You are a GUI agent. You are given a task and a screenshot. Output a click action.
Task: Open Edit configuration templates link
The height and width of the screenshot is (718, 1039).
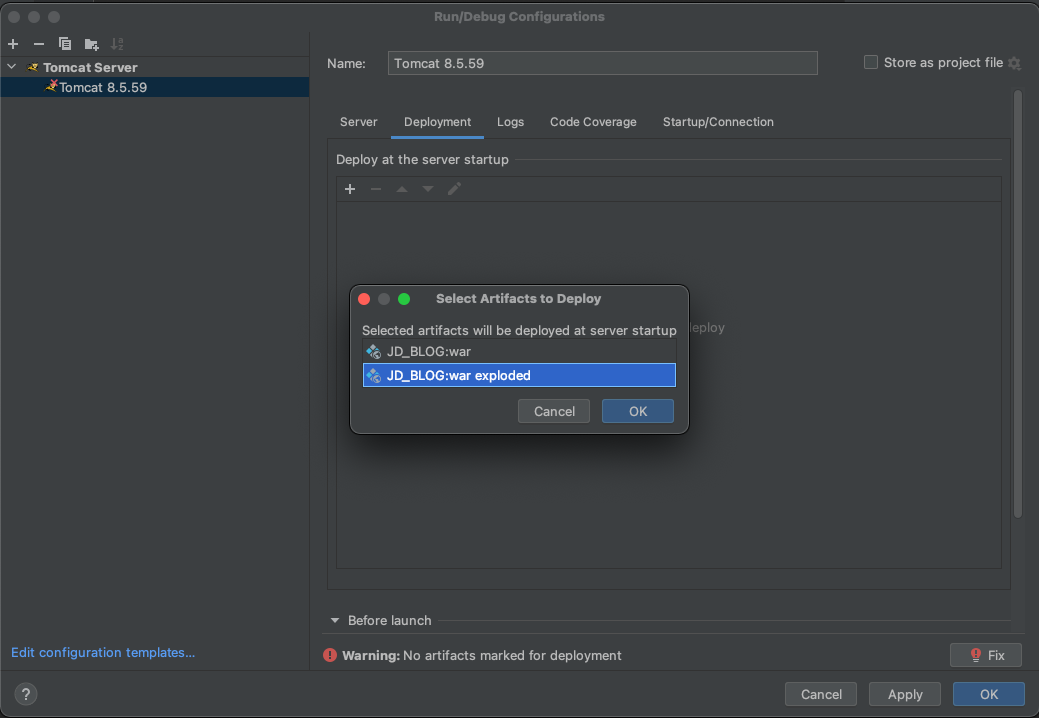pyautogui.click(x=103, y=652)
